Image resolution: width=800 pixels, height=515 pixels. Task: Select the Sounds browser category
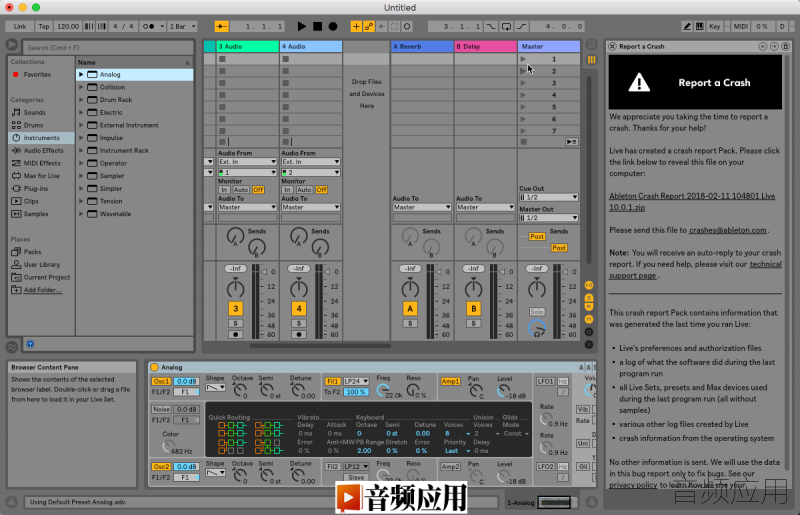35,113
